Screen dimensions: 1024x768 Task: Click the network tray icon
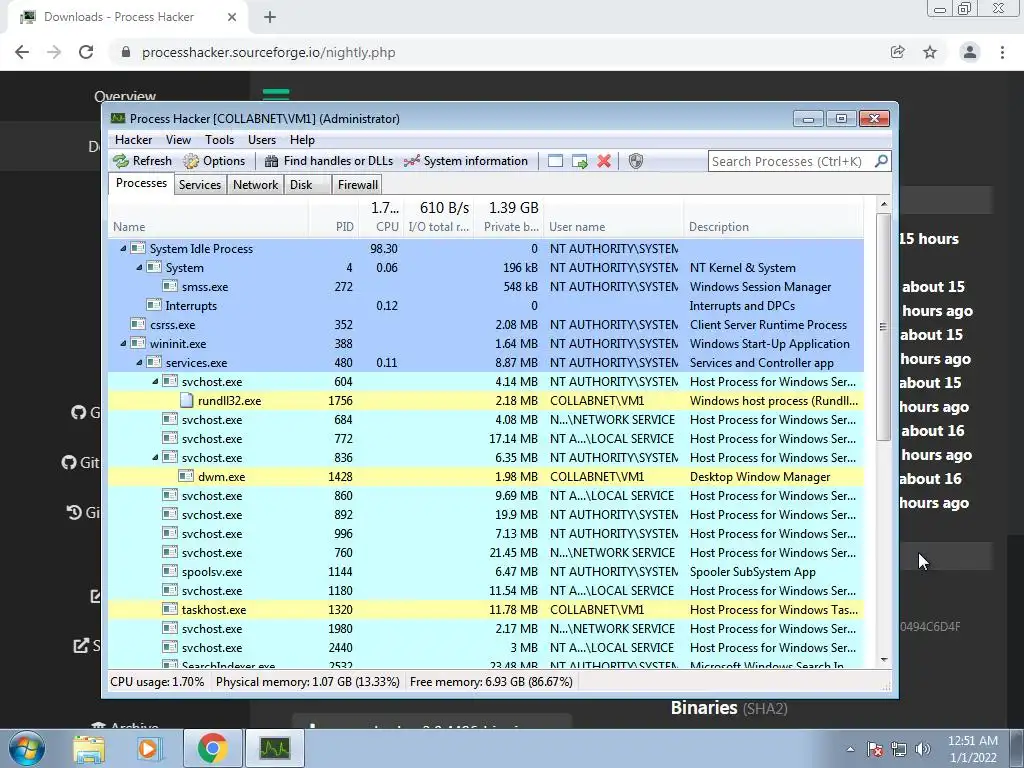point(899,749)
